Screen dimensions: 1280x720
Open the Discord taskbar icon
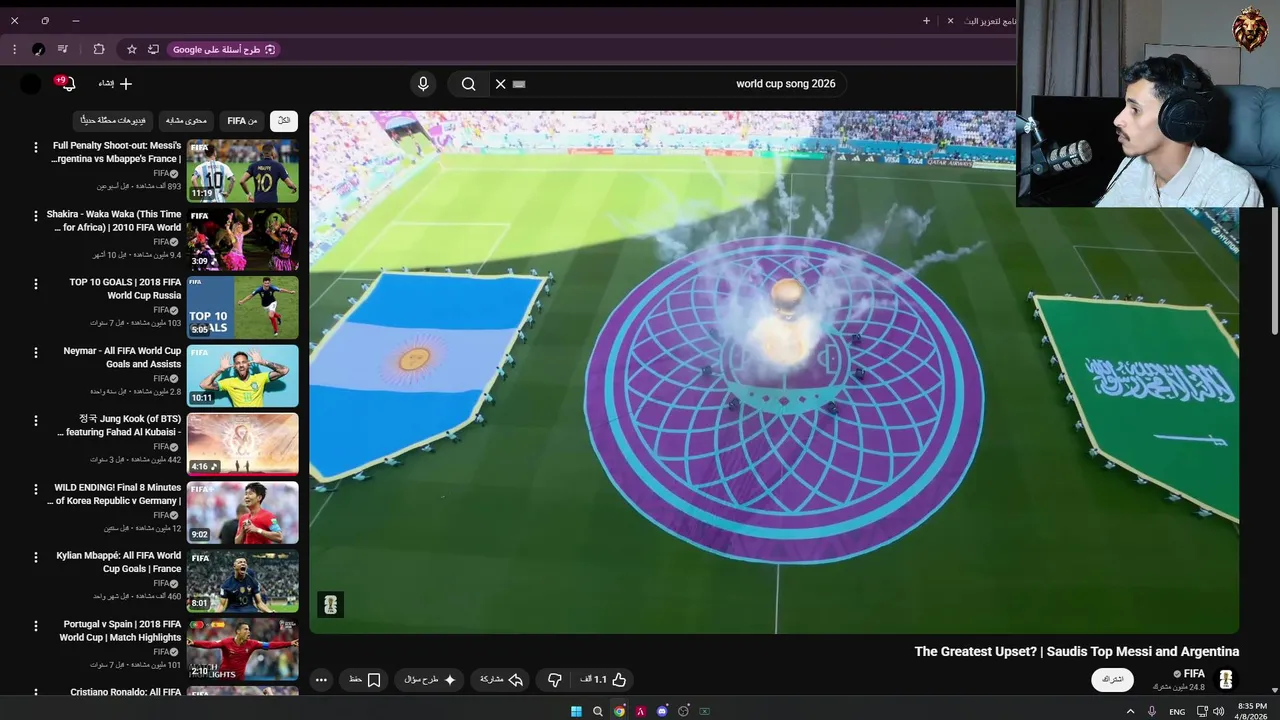(662, 711)
